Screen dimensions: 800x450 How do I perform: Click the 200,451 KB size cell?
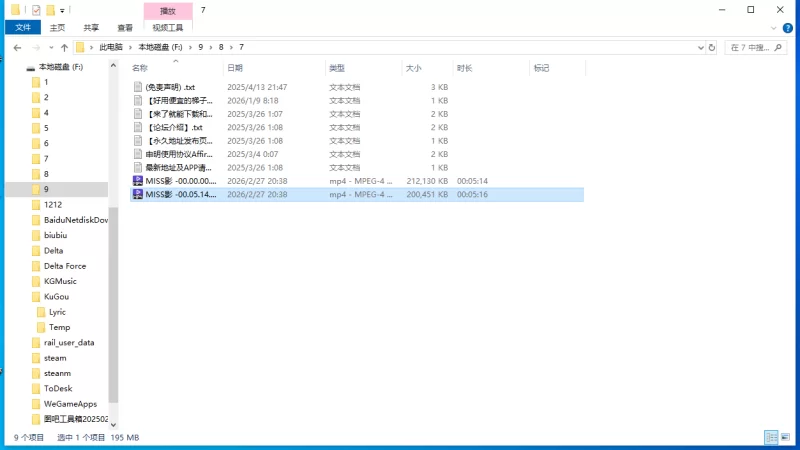coord(427,194)
